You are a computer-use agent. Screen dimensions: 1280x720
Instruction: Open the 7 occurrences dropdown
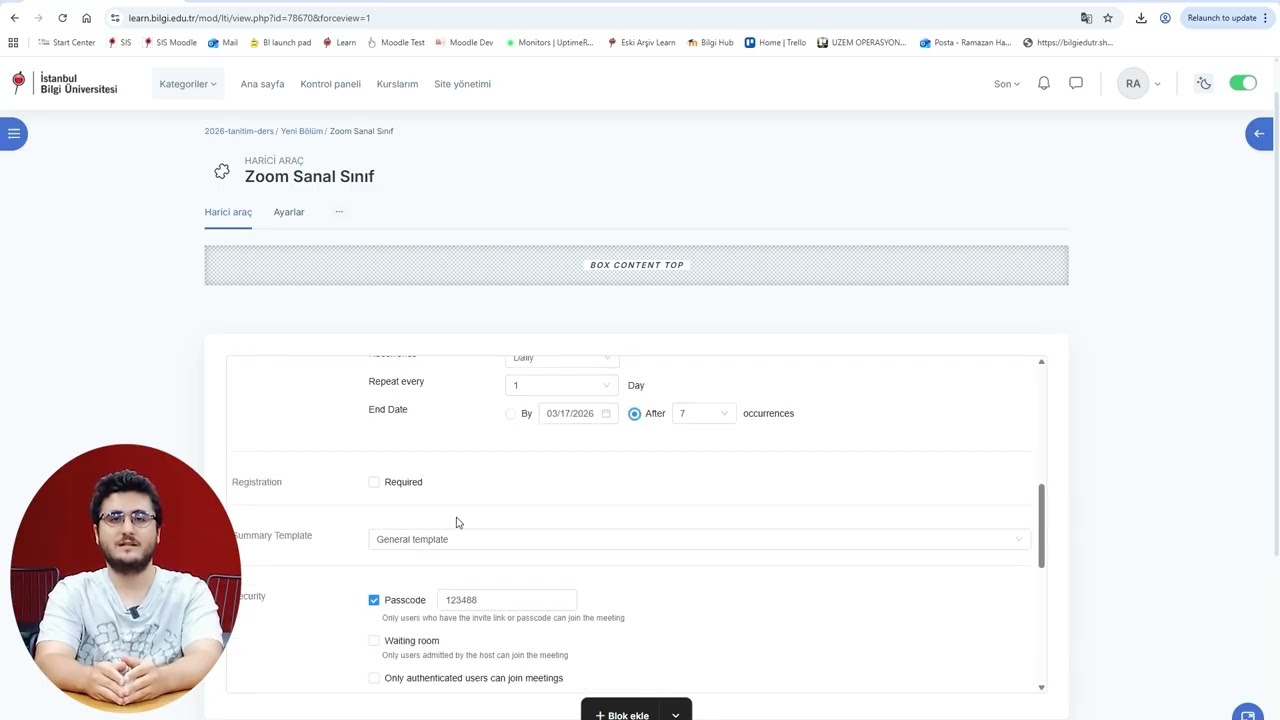click(x=704, y=413)
